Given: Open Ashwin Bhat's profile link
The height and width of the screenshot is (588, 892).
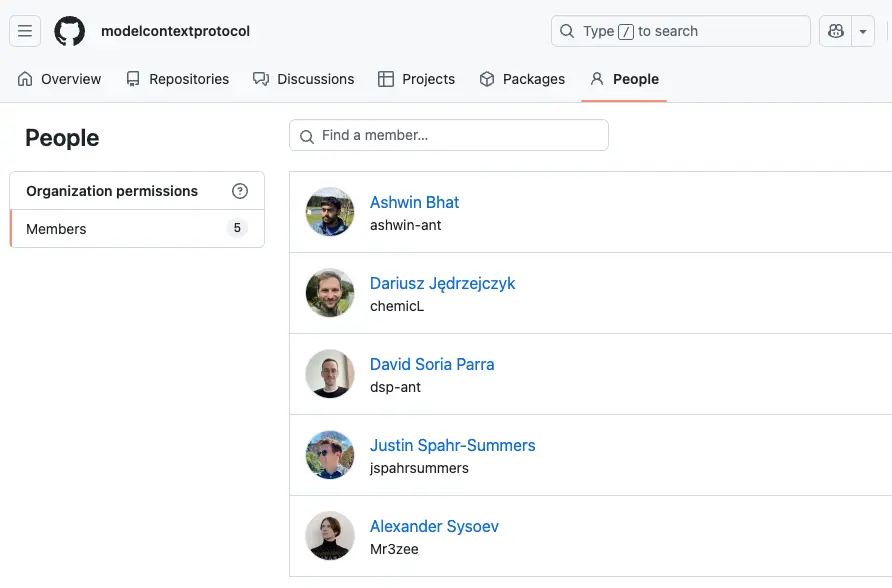Looking at the screenshot, I should (x=414, y=202).
